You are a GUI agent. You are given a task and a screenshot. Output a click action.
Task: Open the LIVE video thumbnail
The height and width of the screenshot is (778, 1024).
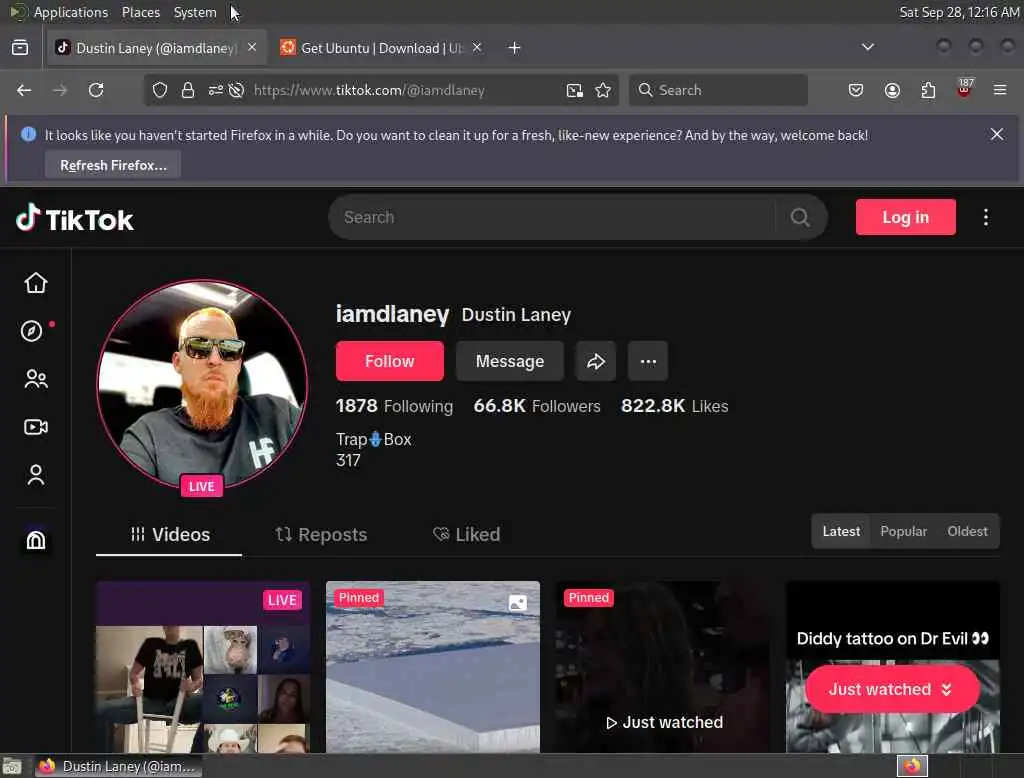[203, 667]
